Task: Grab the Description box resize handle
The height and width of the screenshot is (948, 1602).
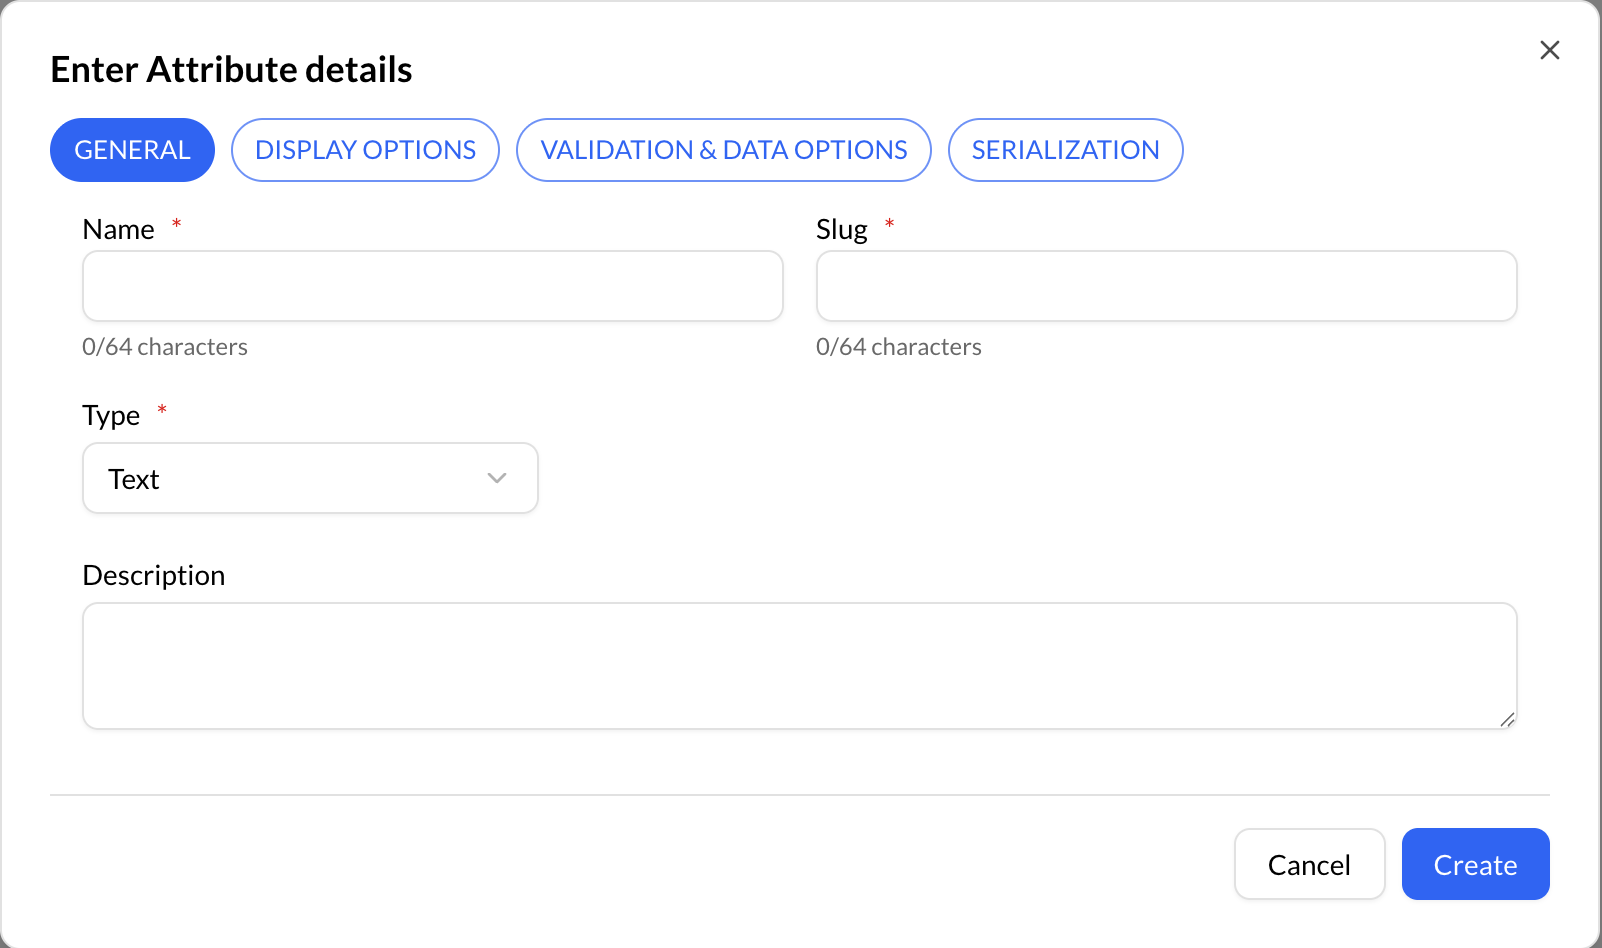Action: pos(1507,719)
